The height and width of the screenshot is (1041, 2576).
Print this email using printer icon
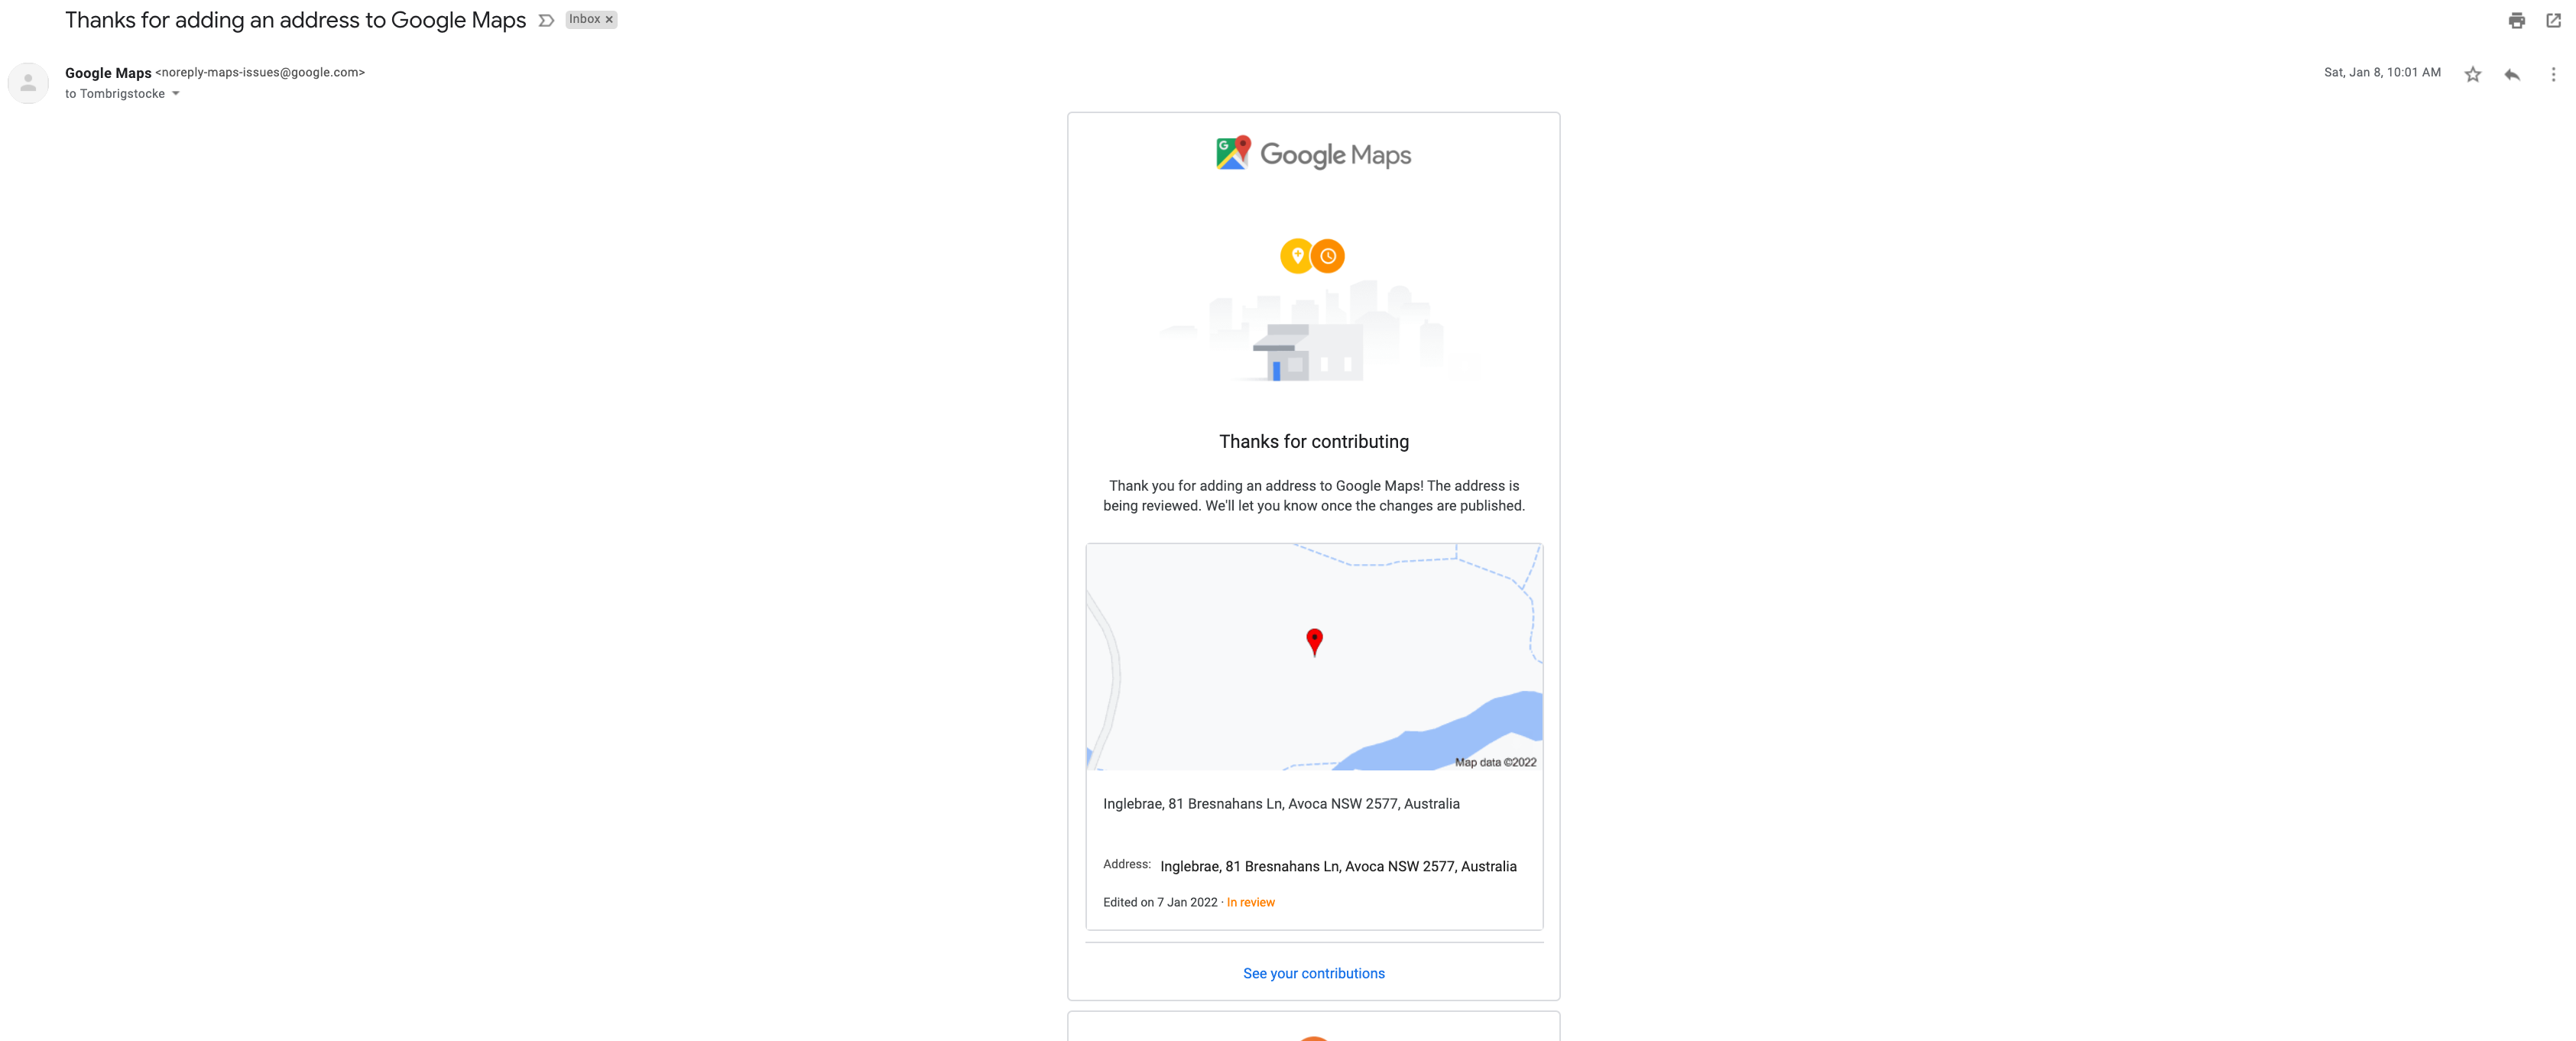coord(2516,20)
